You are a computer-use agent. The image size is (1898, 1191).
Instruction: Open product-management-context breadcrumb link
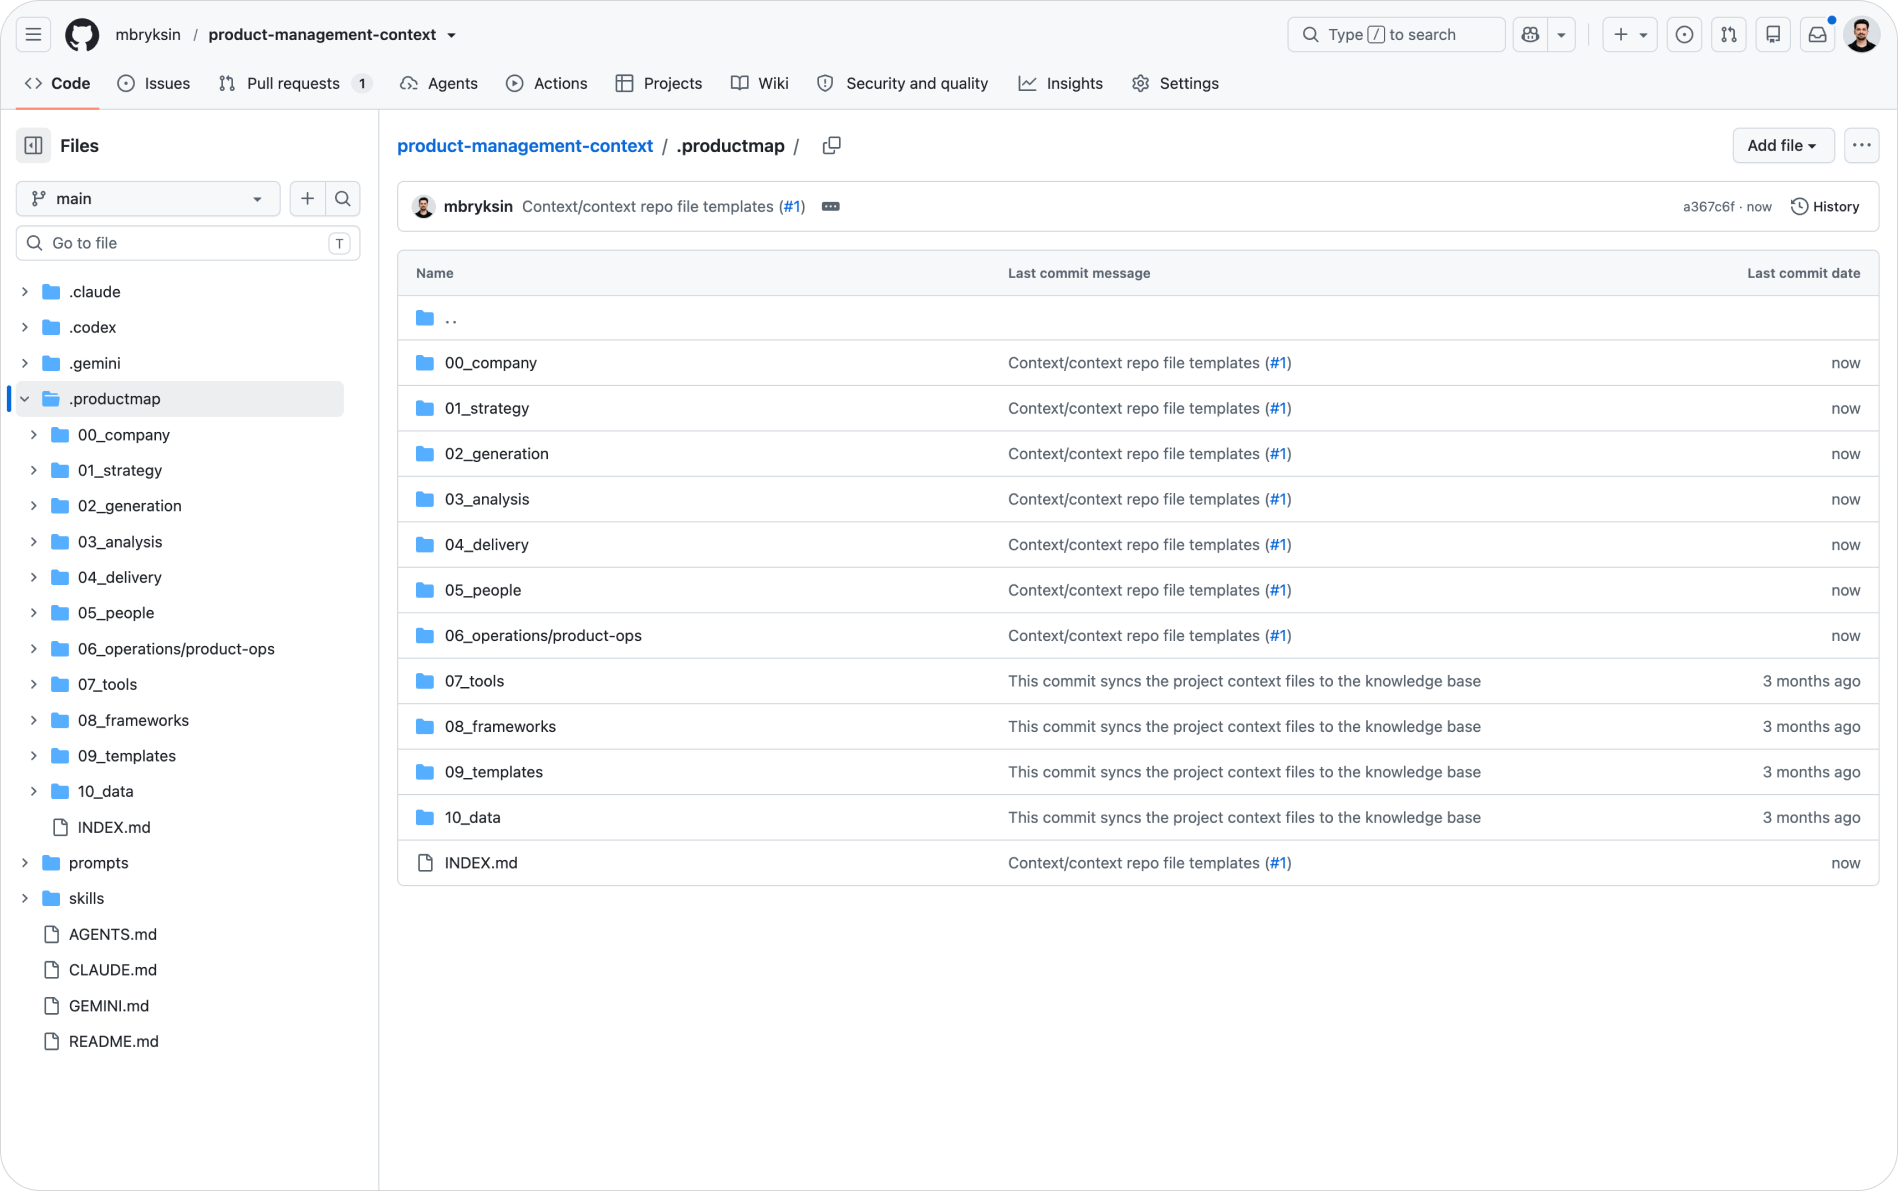[x=525, y=146]
